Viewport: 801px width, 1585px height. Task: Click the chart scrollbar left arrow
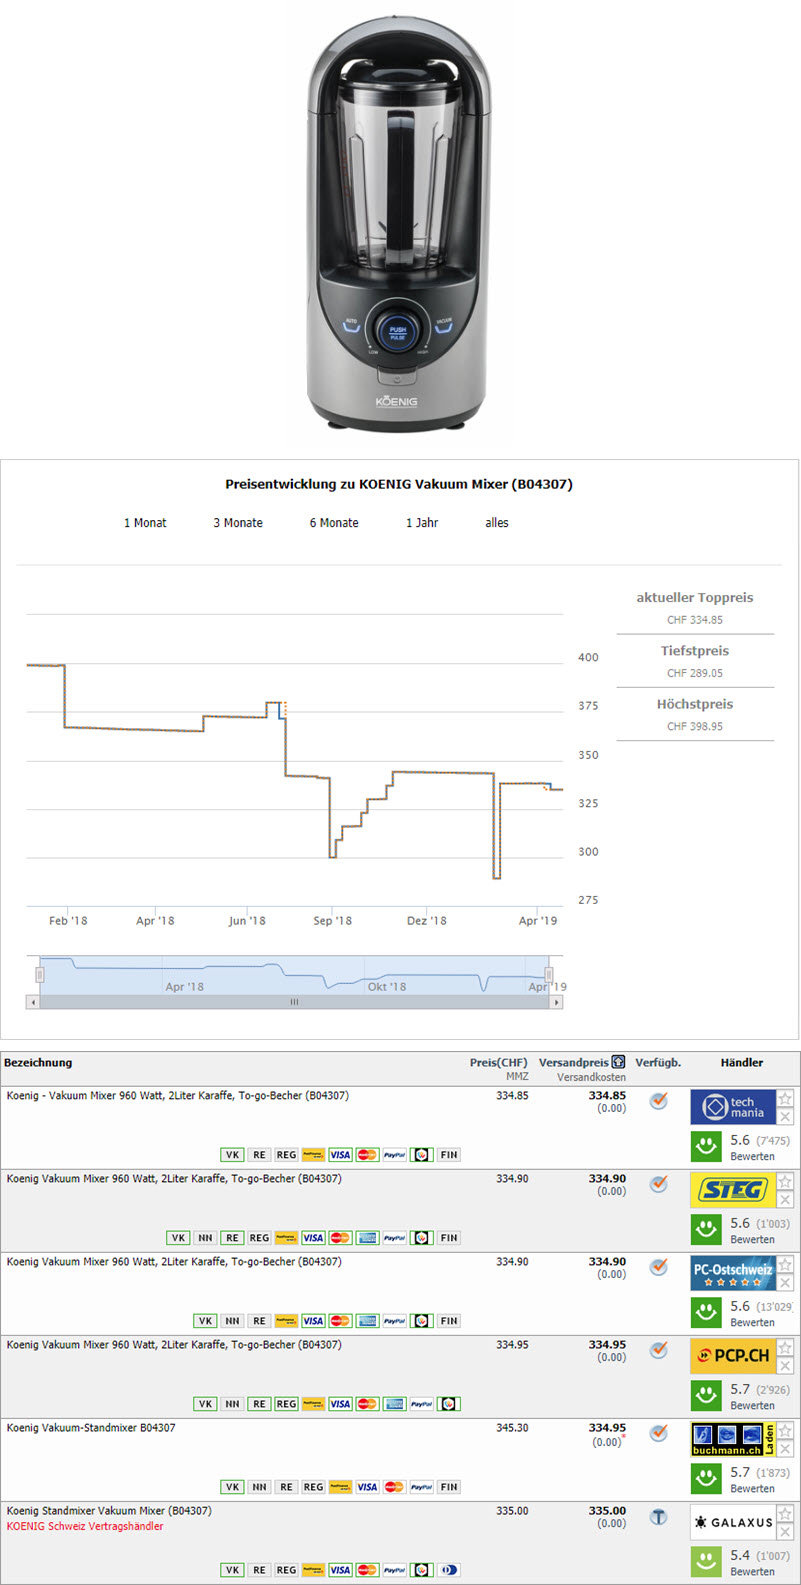[x=33, y=1002]
